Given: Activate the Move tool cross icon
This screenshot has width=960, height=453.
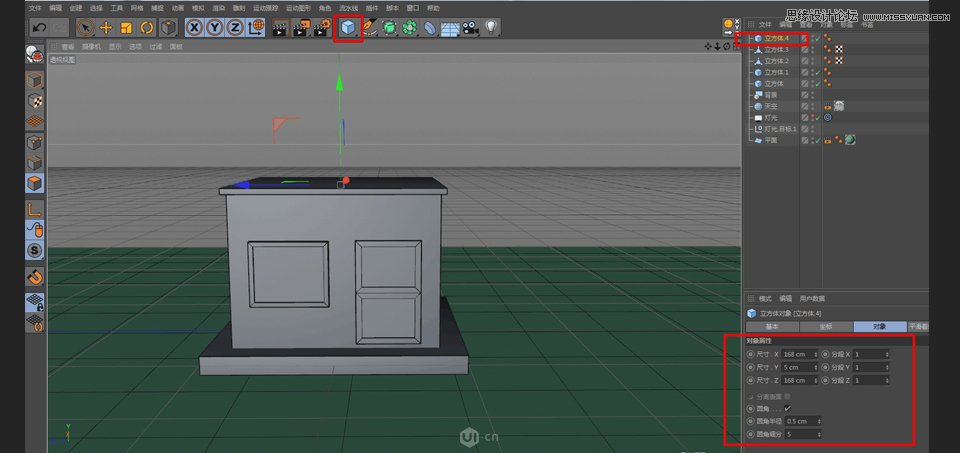Looking at the screenshot, I should coord(106,28).
